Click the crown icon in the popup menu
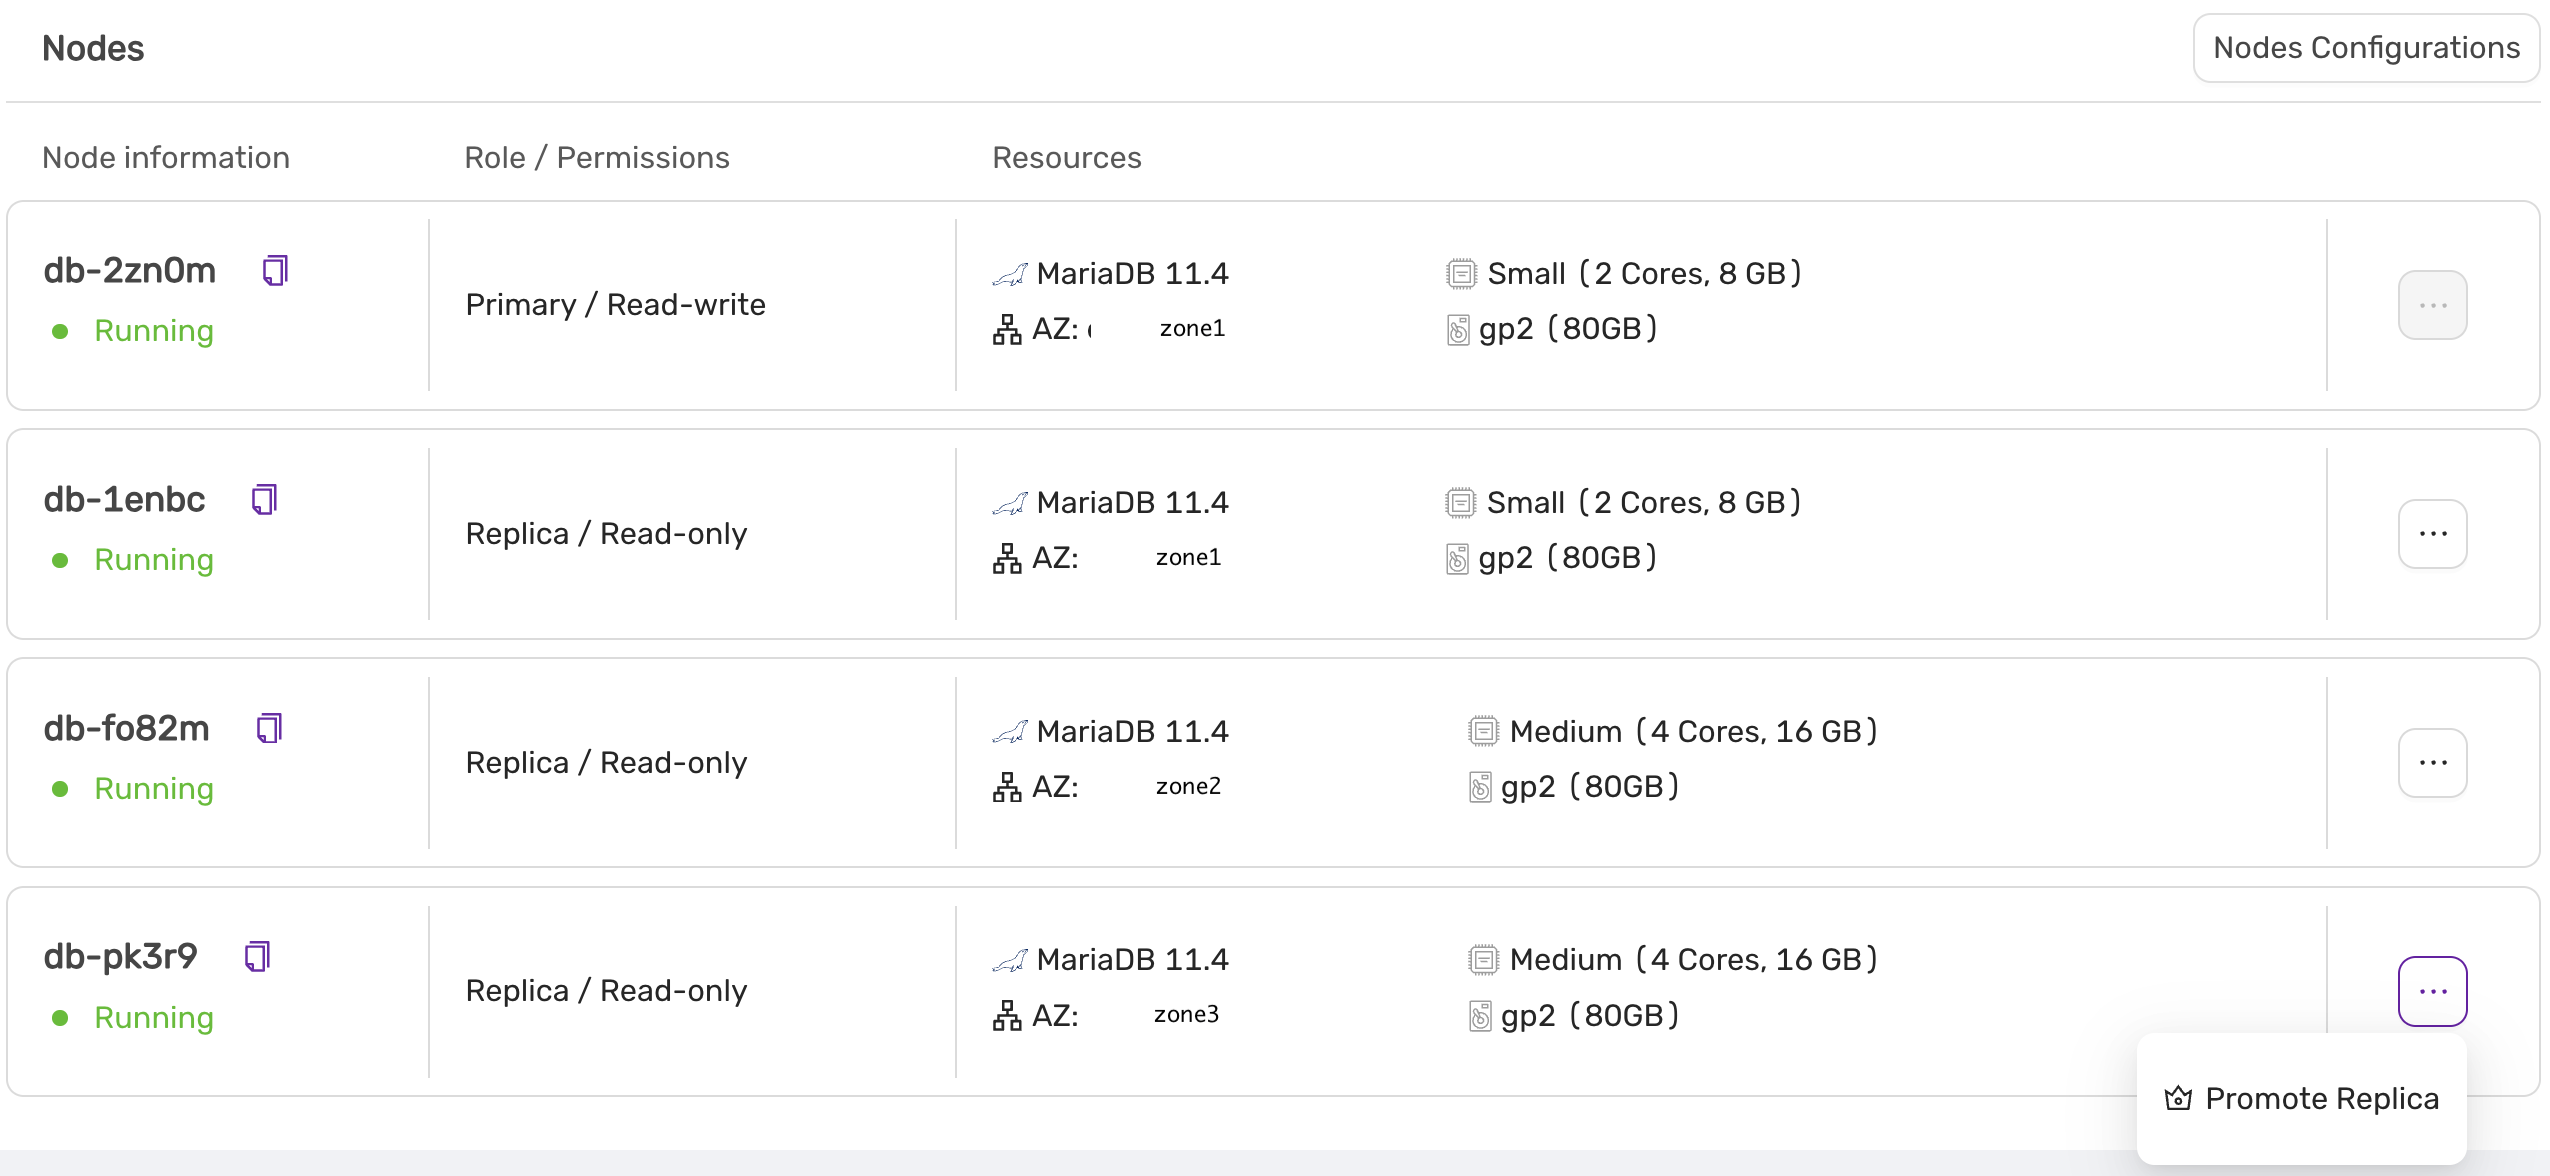The image size is (2550, 1176). pos(2178,1099)
